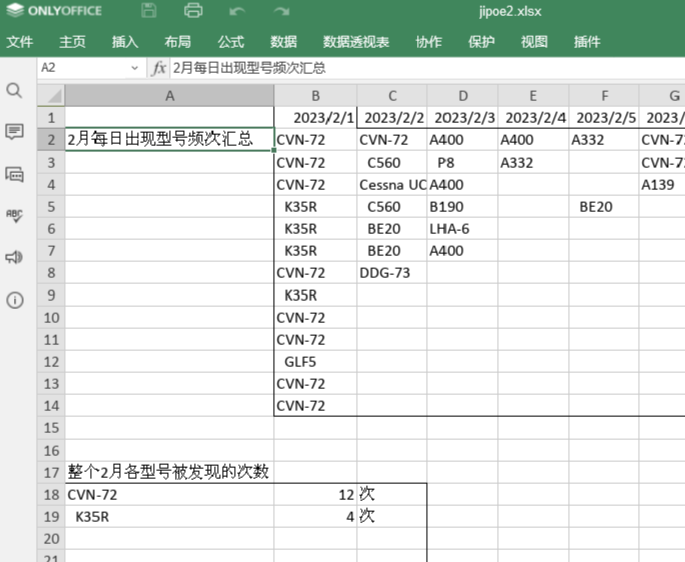Select column A header
The width and height of the screenshot is (685, 562).
point(170,96)
